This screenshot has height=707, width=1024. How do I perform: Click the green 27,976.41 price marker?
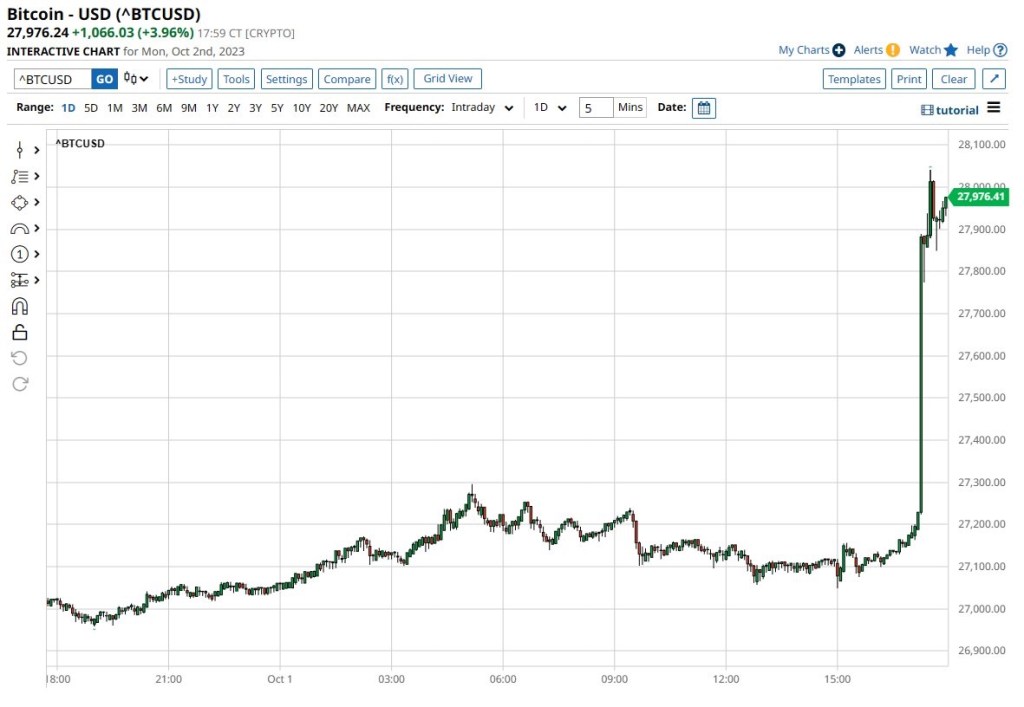point(979,197)
